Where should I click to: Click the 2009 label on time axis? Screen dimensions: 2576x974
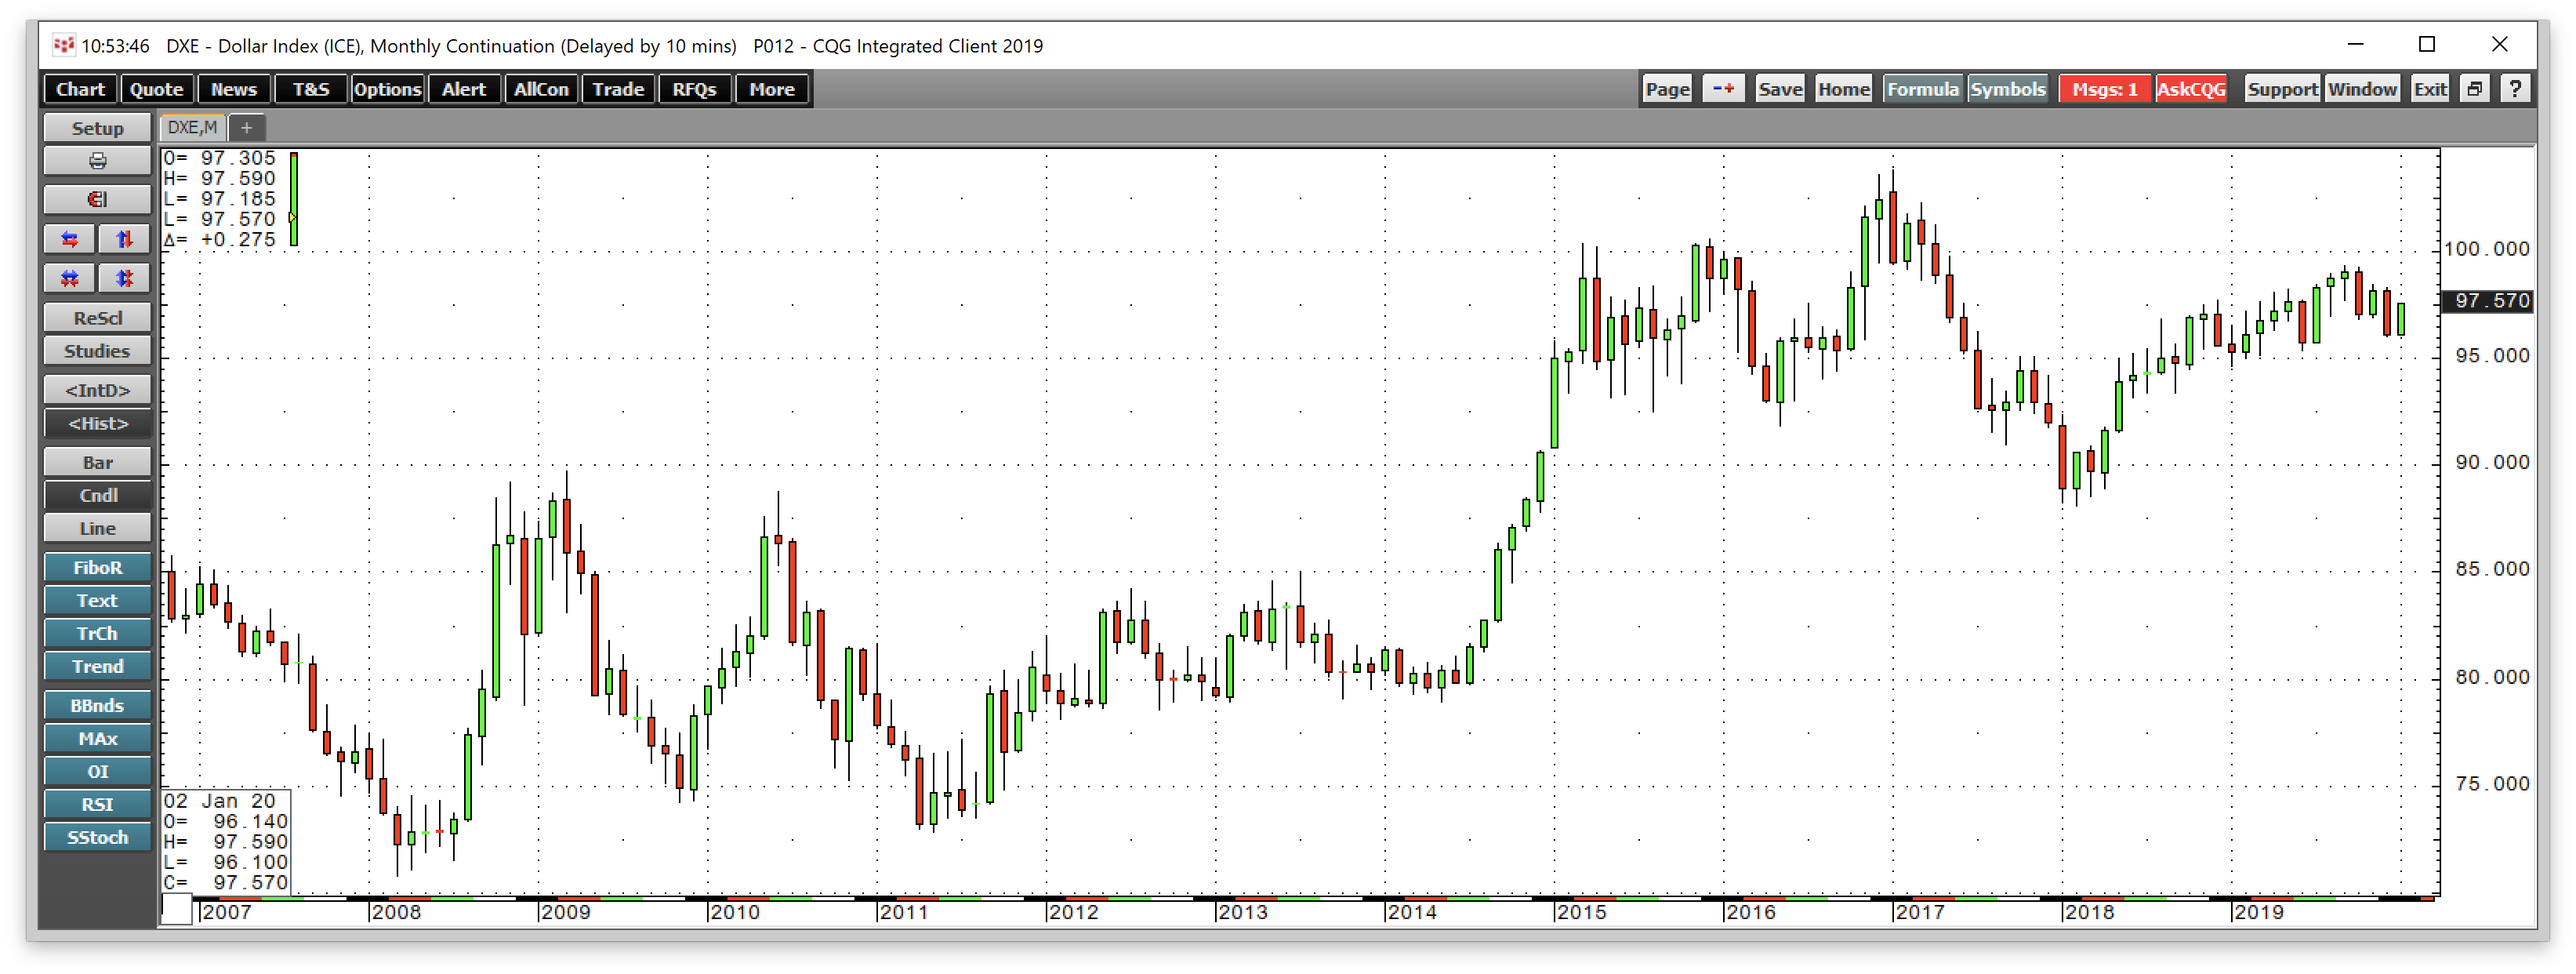point(565,912)
